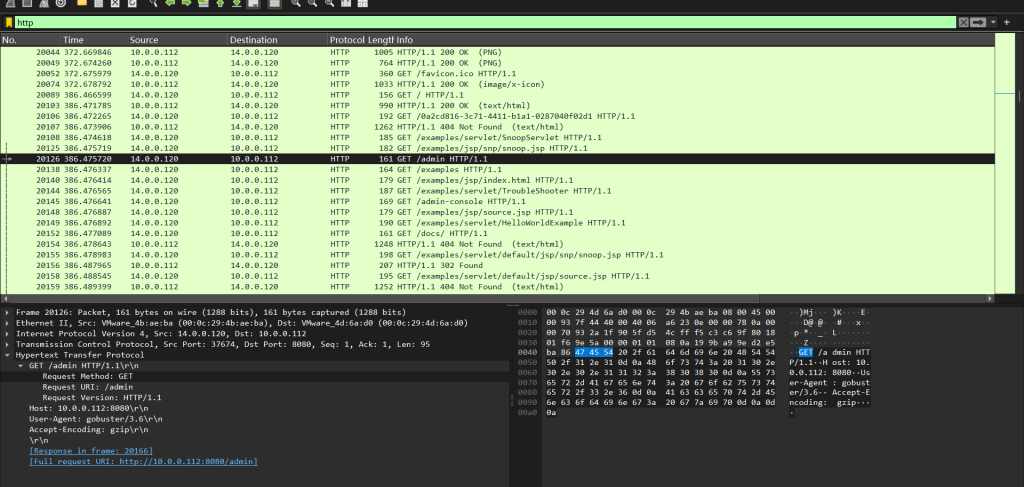Open a capture file via folder icon

point(82,4)
